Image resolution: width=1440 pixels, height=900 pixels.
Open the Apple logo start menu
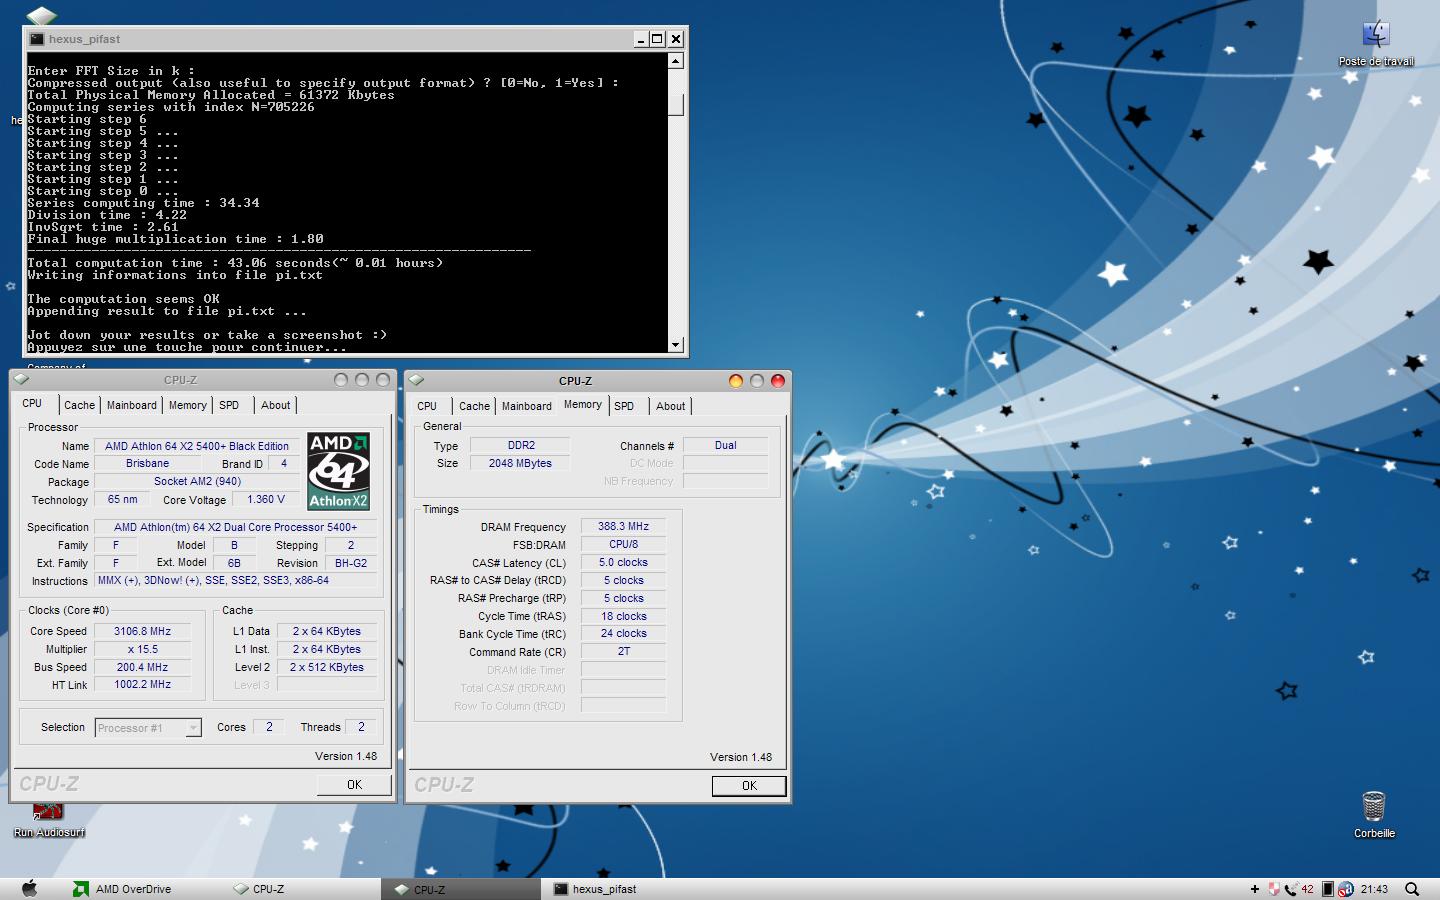(x=29, y=888)
